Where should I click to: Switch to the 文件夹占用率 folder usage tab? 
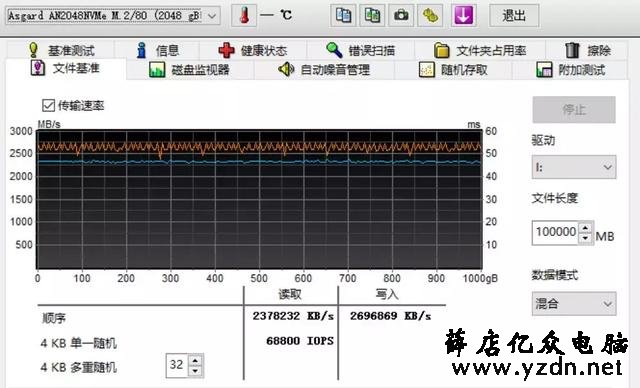click(480, 50)
